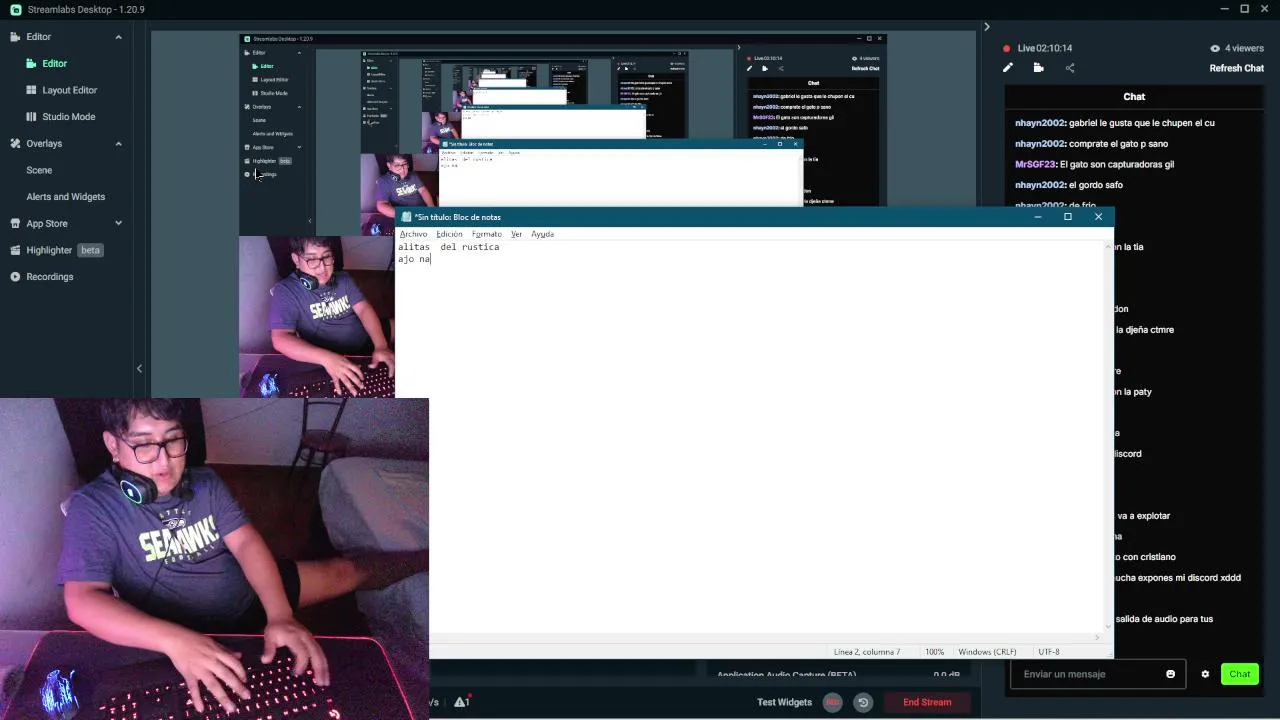Collapse the Overlays section chevron
1280x720 pixels.
[x=118, y=143]
